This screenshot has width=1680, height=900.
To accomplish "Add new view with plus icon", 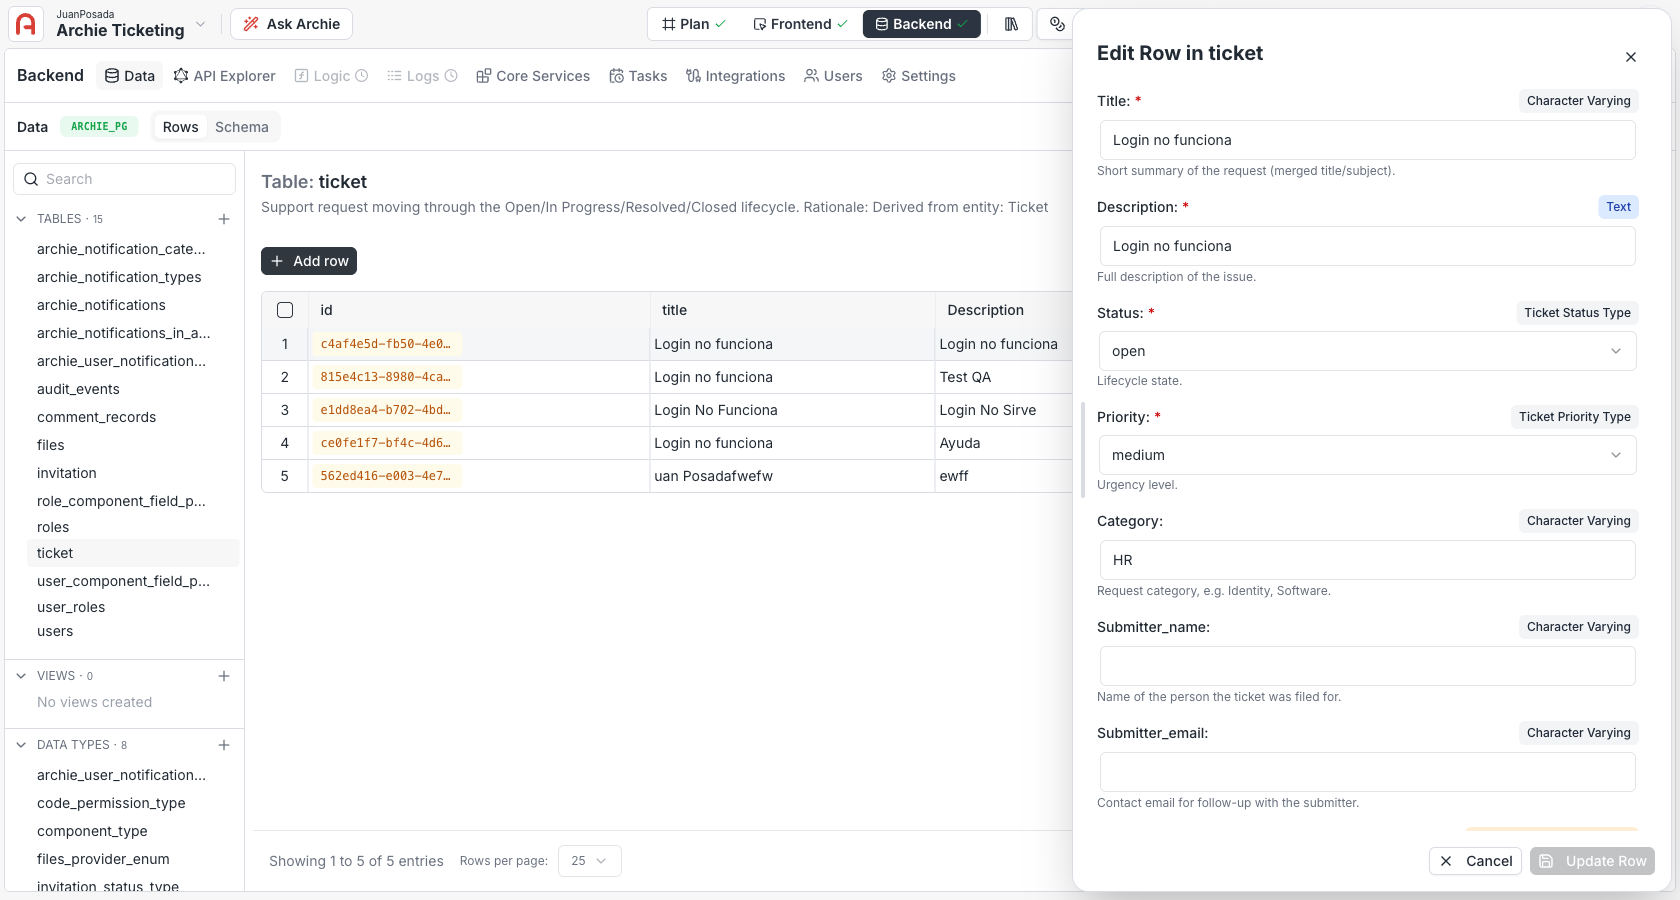I will click(x=224, y=676).
